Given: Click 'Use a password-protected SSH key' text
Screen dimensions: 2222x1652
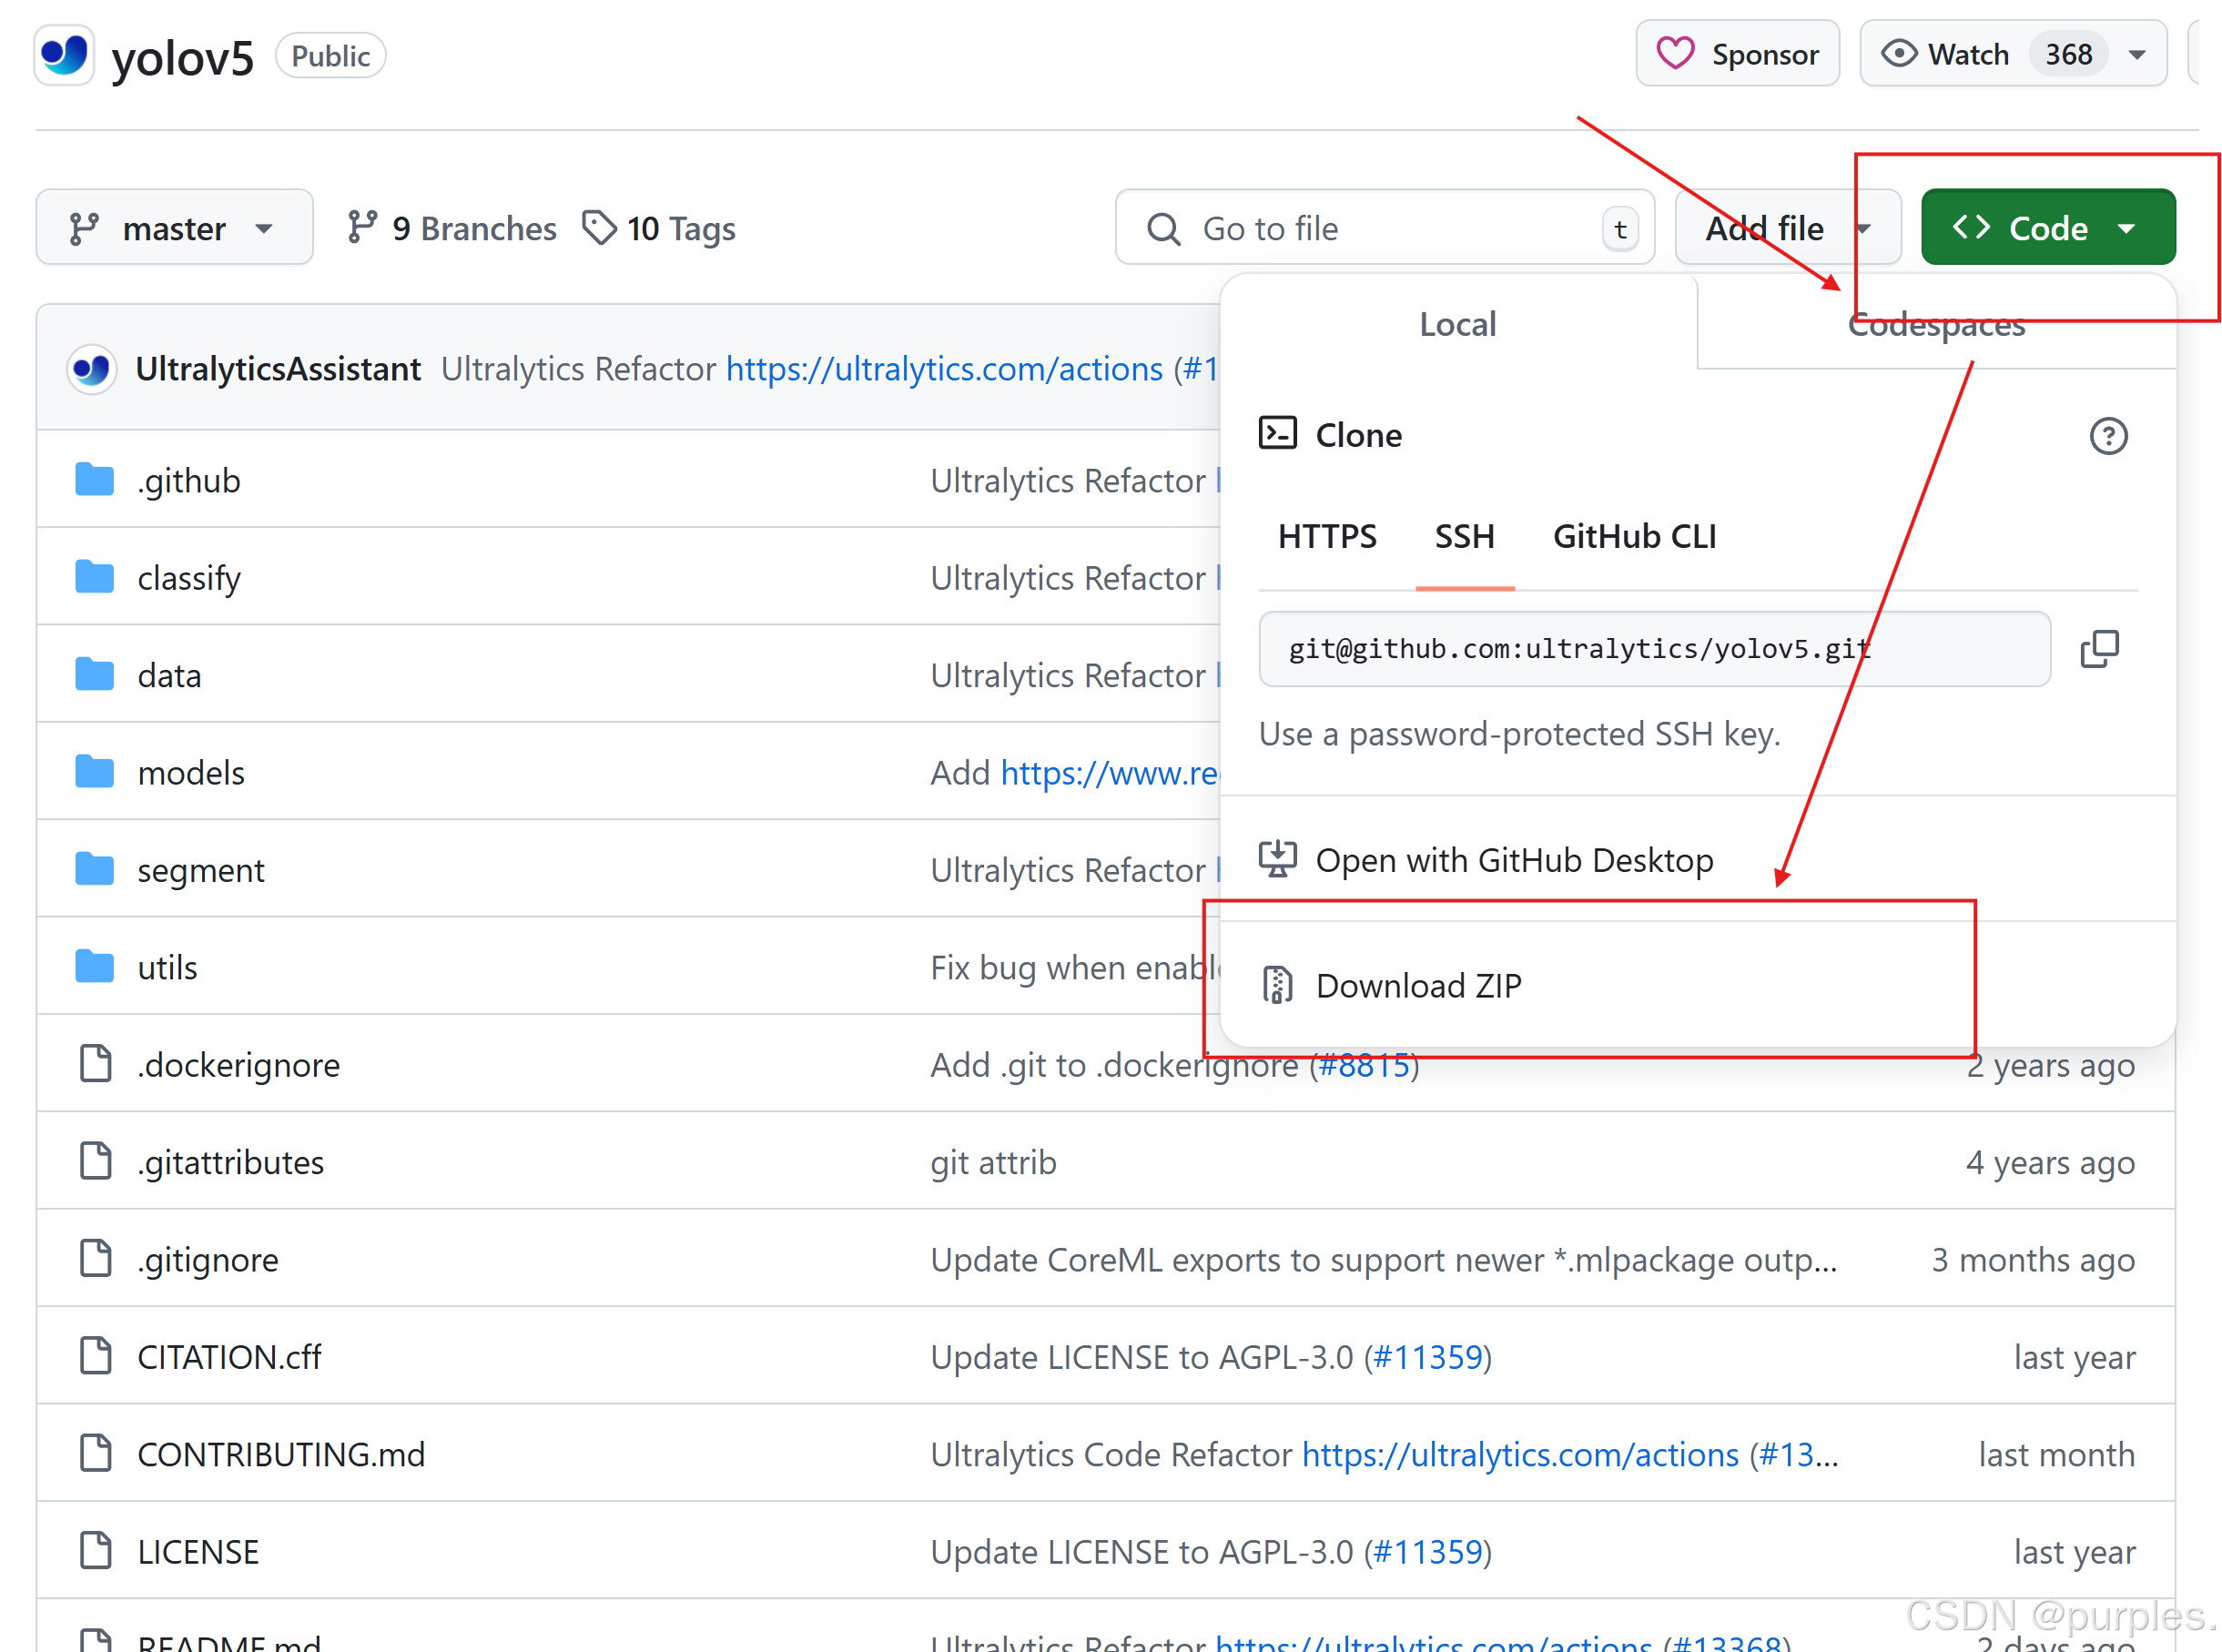Looking at the screenshot, I should pos(1520,734).
